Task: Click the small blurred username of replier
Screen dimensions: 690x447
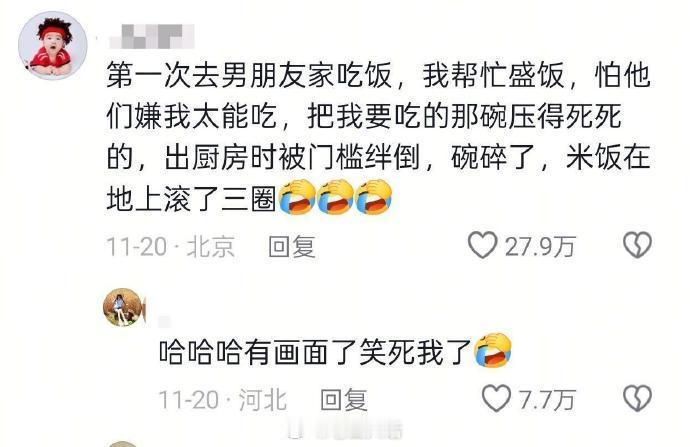Action: (164, 322)
